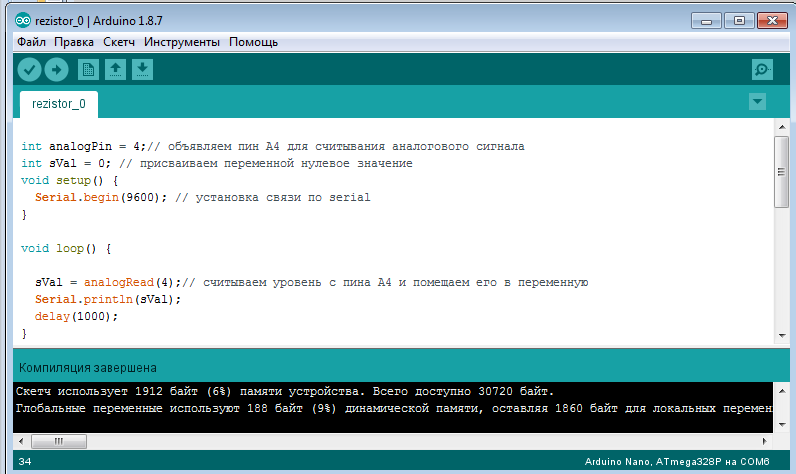Viewport: 796px width, 474px height.
Task: Click the 'void loop() {' line
Action: point(66,249)
